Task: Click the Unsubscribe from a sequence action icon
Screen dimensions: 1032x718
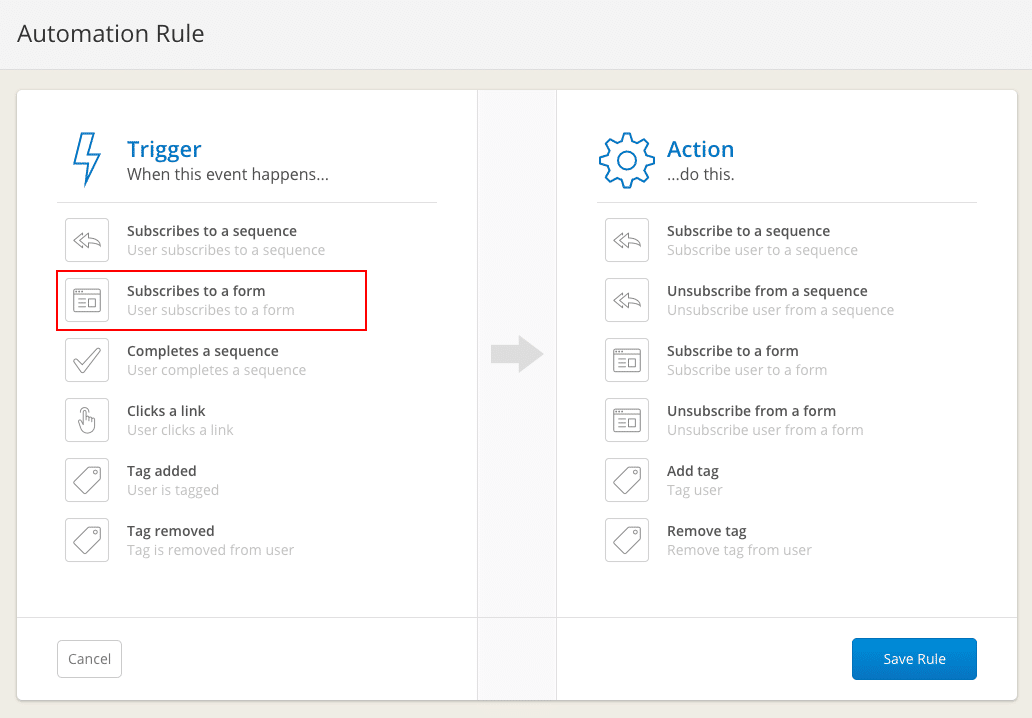Action: point(627,300)
